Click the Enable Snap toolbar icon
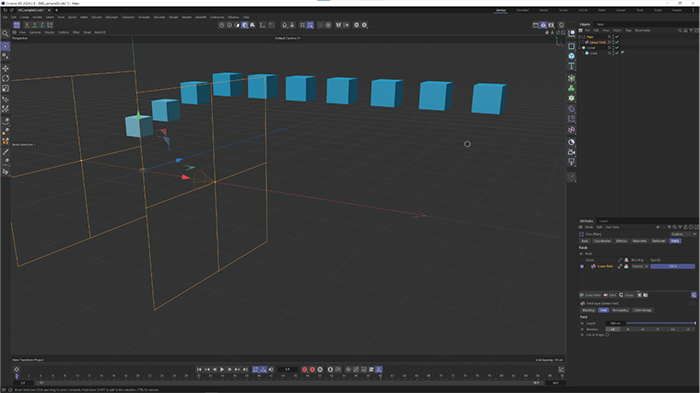Viewport: 700px width, 393px height. 284,25
